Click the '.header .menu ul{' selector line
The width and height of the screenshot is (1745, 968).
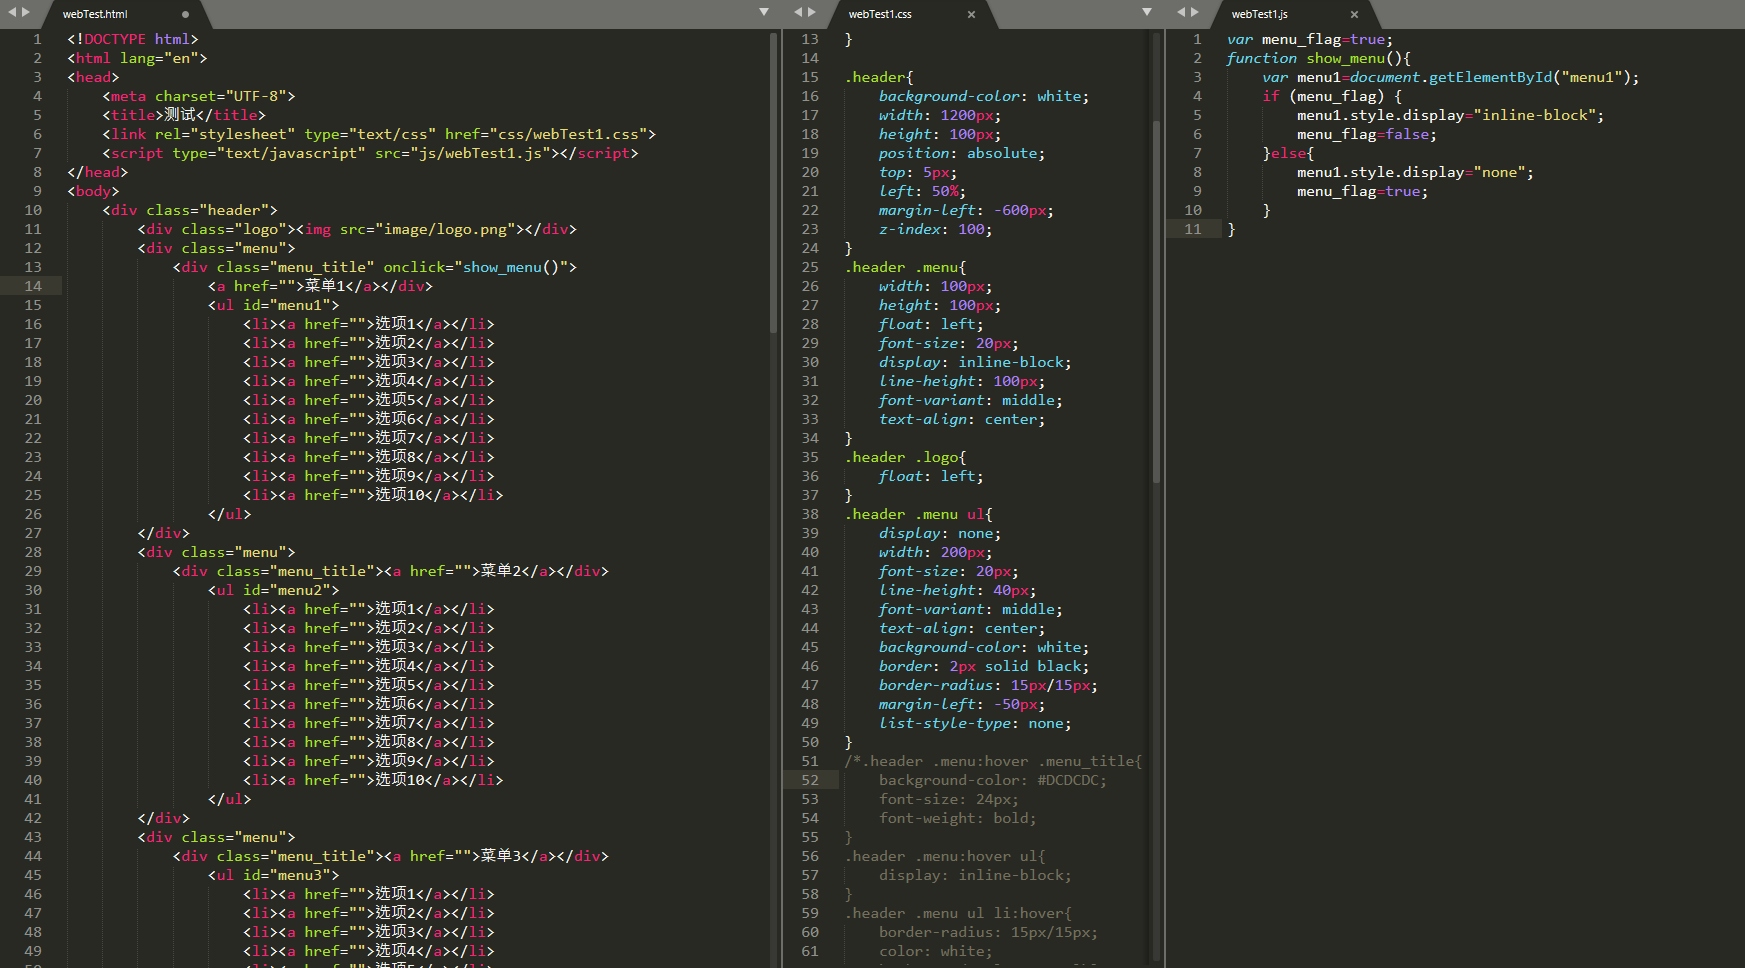click(919, 514)
